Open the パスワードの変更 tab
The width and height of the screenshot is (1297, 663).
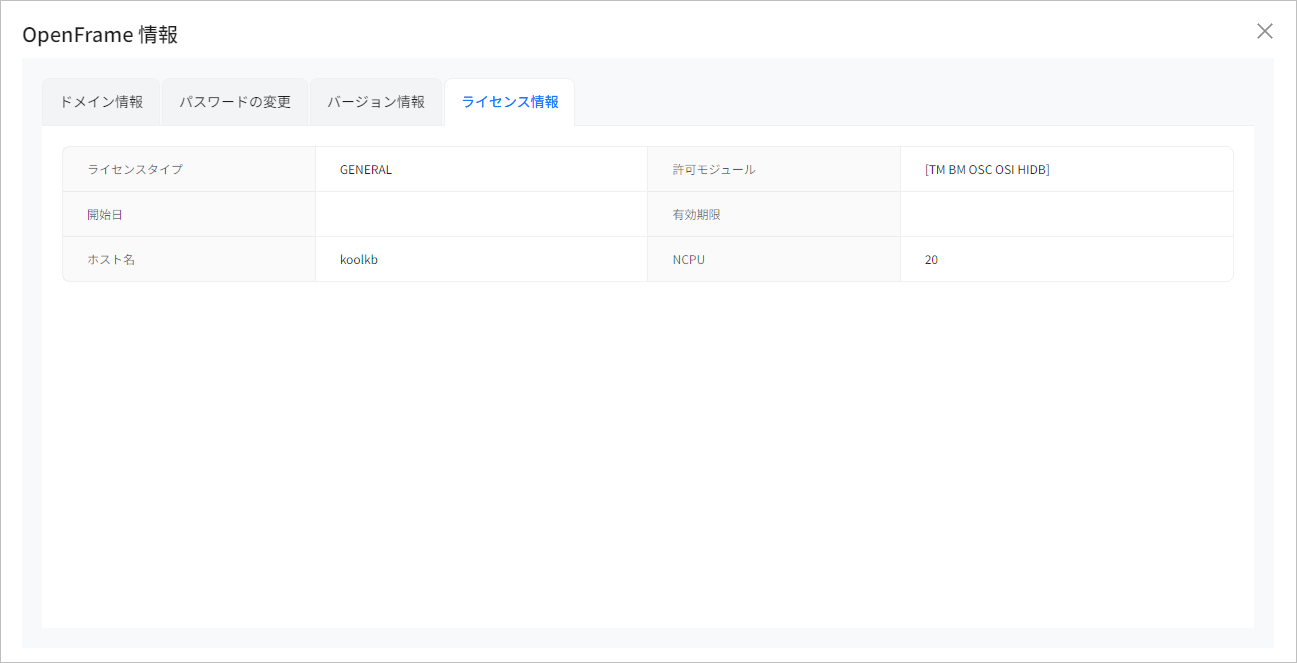pos(234,101)
